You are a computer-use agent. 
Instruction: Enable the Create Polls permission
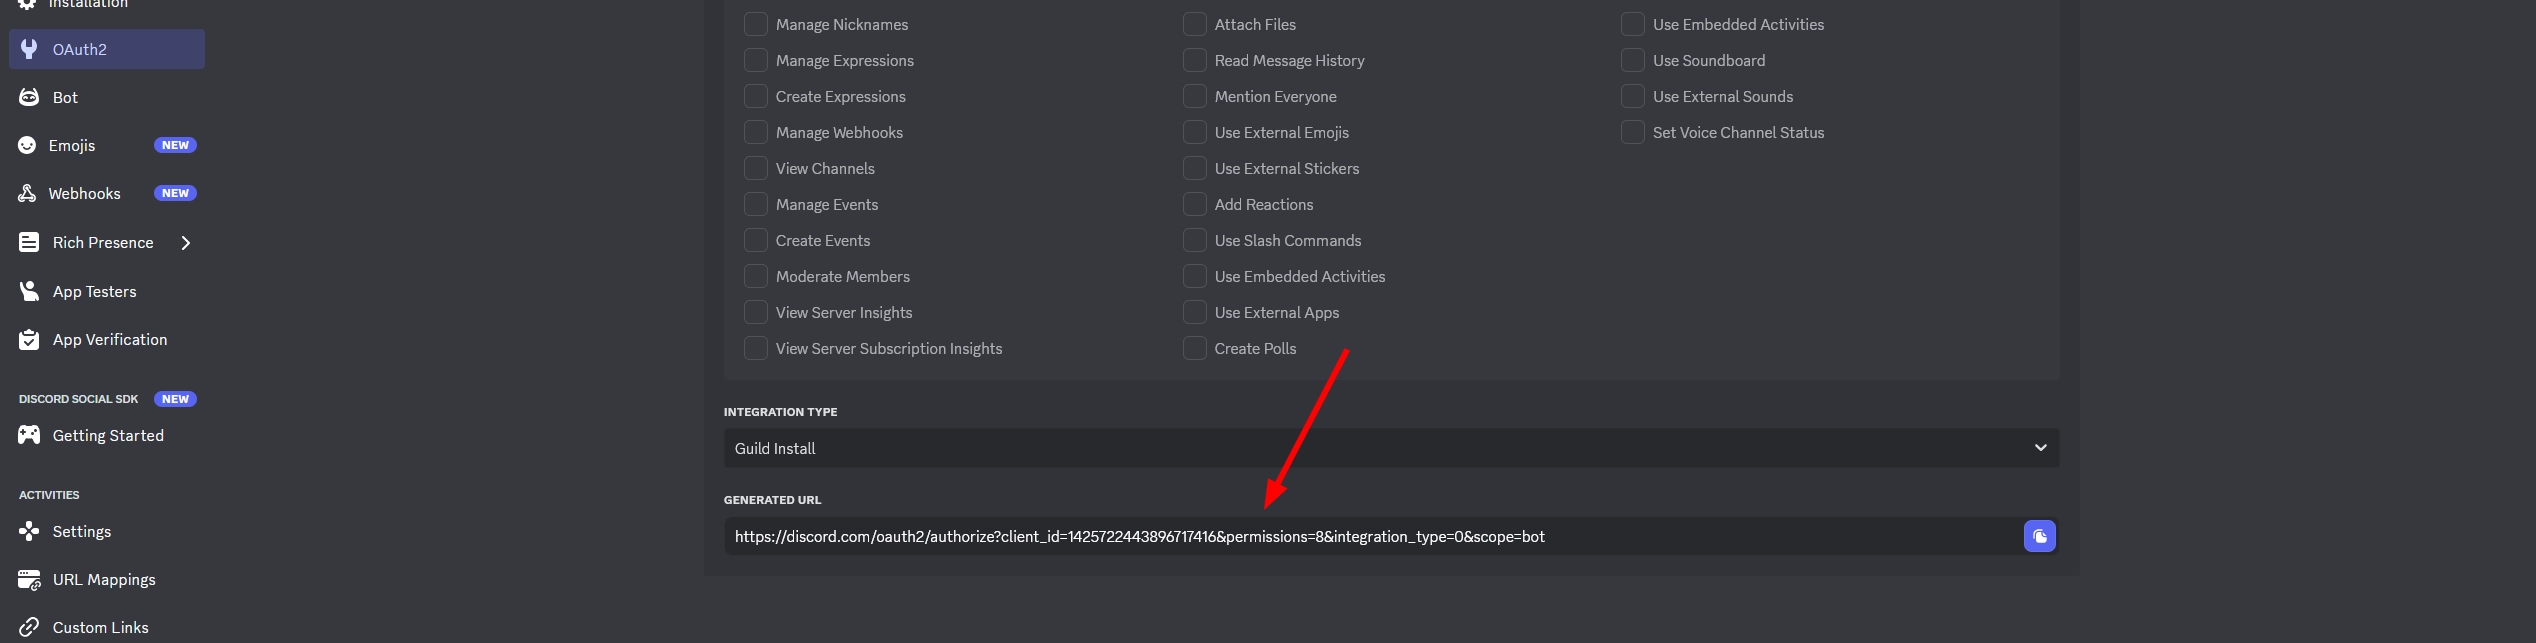coord(1194,348)
